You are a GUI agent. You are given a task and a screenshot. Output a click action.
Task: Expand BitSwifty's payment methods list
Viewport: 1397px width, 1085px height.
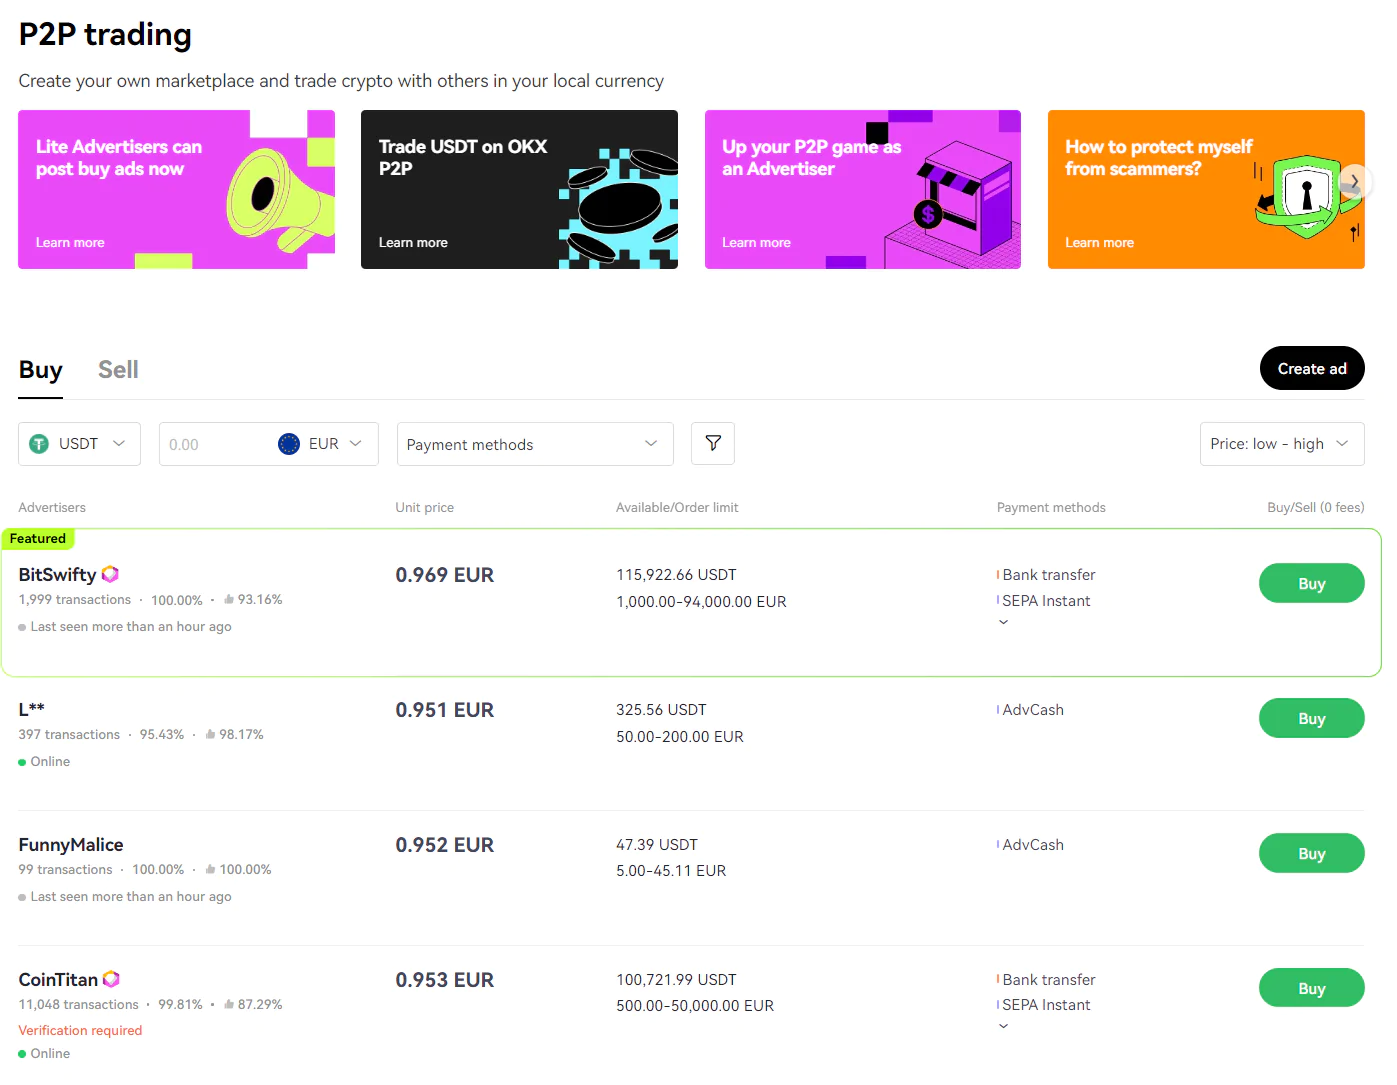point(1003,622)
